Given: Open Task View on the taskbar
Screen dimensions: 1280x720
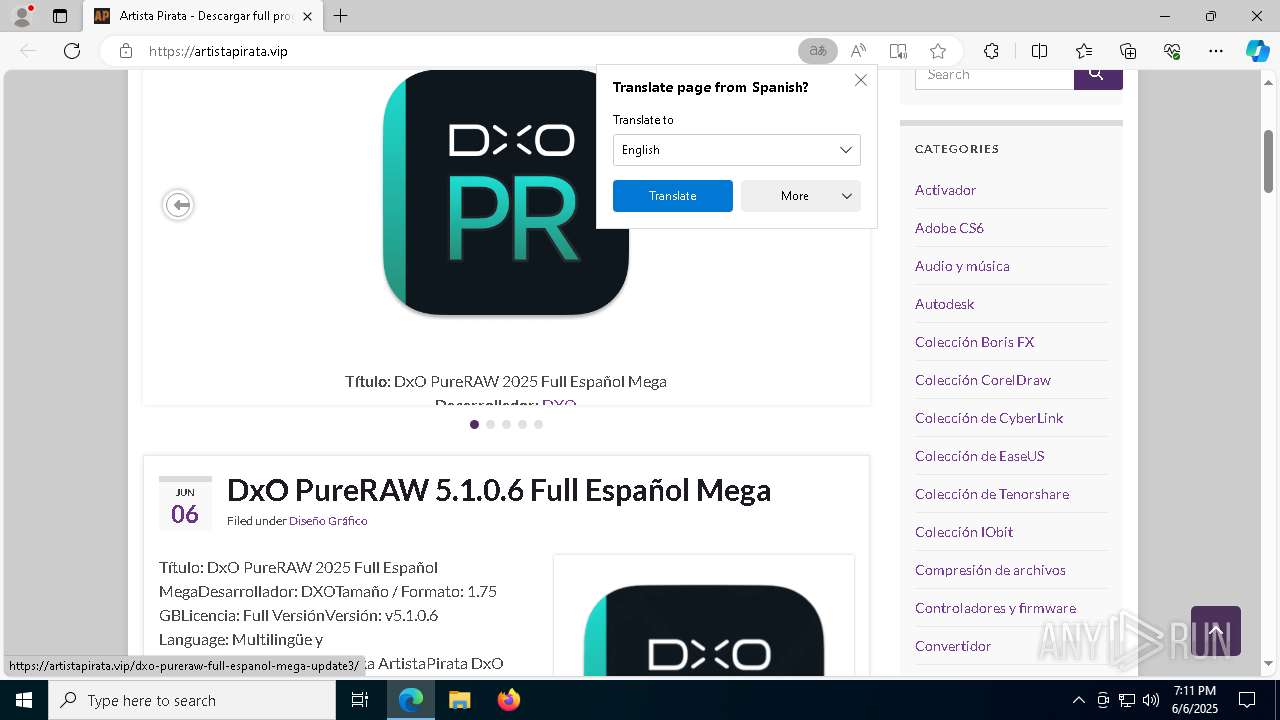Looking at the screenshot, I should (360, 700).
